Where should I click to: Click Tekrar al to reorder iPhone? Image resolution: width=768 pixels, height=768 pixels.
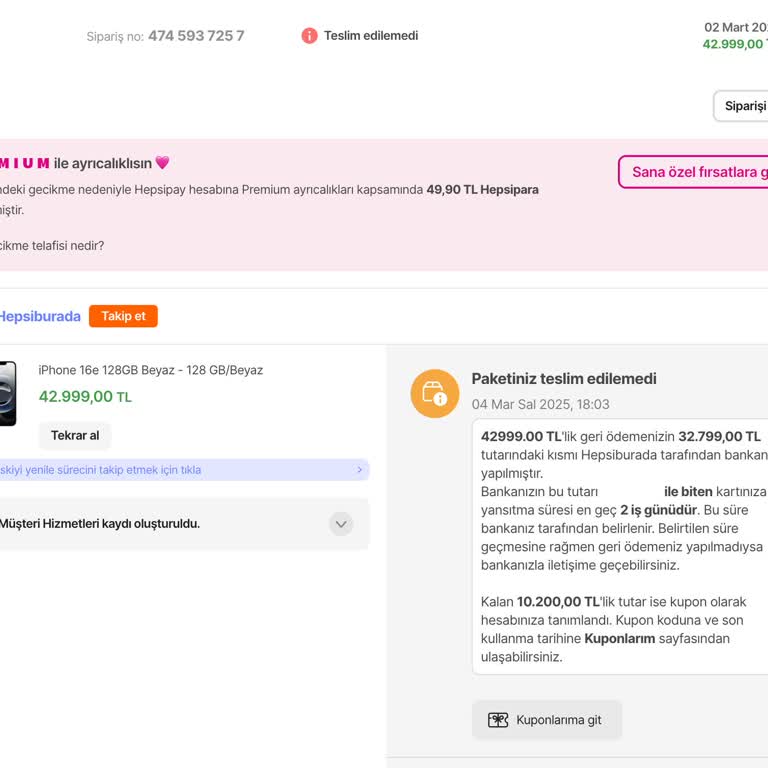coord(75,435)
